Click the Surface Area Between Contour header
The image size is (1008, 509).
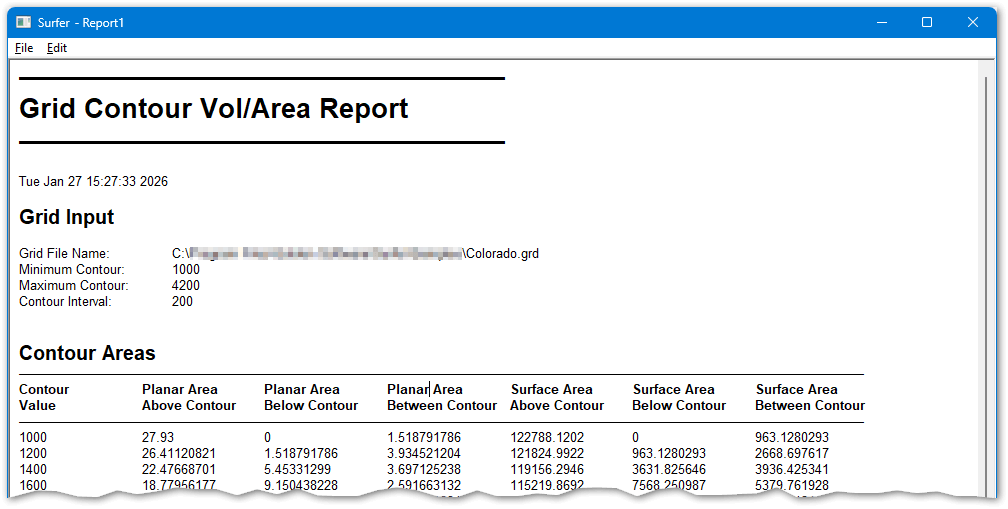pyautogui.click(x=809, y=398)
